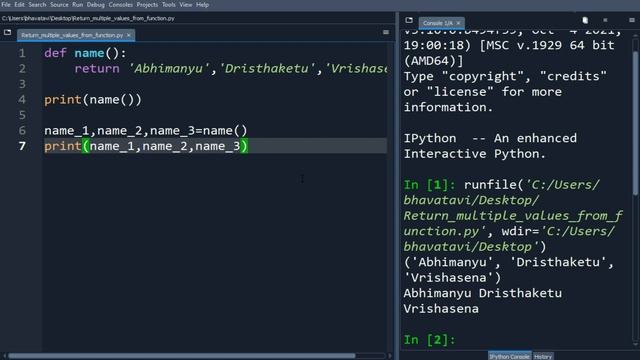Click line number 1 in the gutter

point(22,53)
